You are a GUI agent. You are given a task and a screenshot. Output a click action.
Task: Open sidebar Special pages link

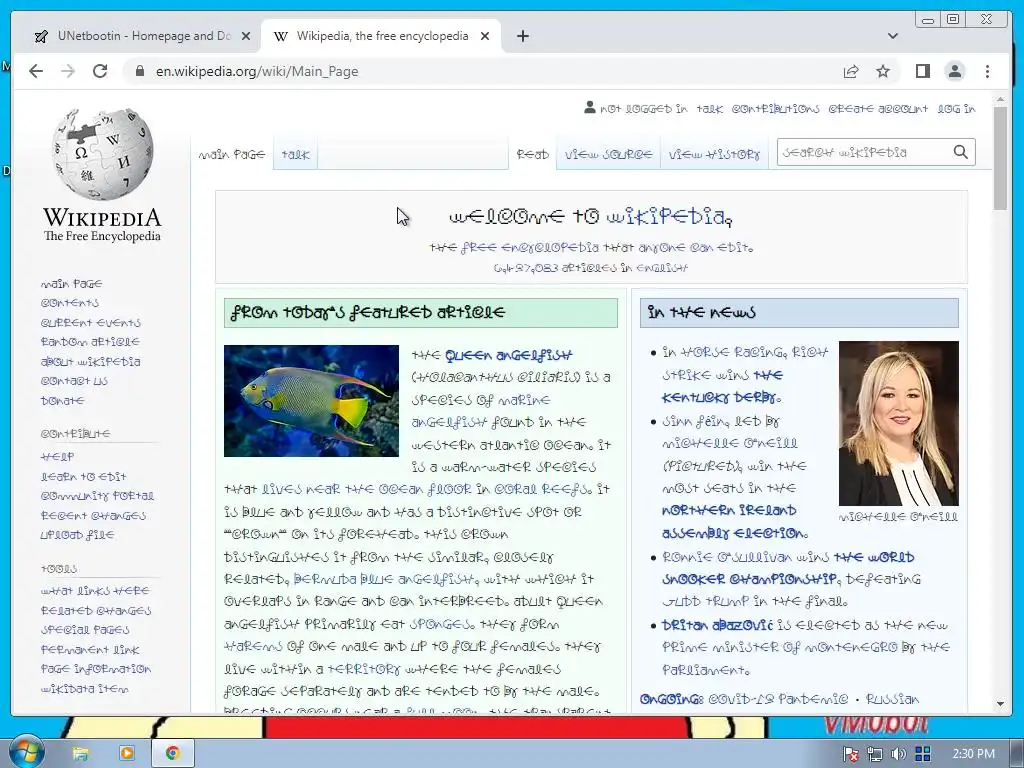pos(85,630)
